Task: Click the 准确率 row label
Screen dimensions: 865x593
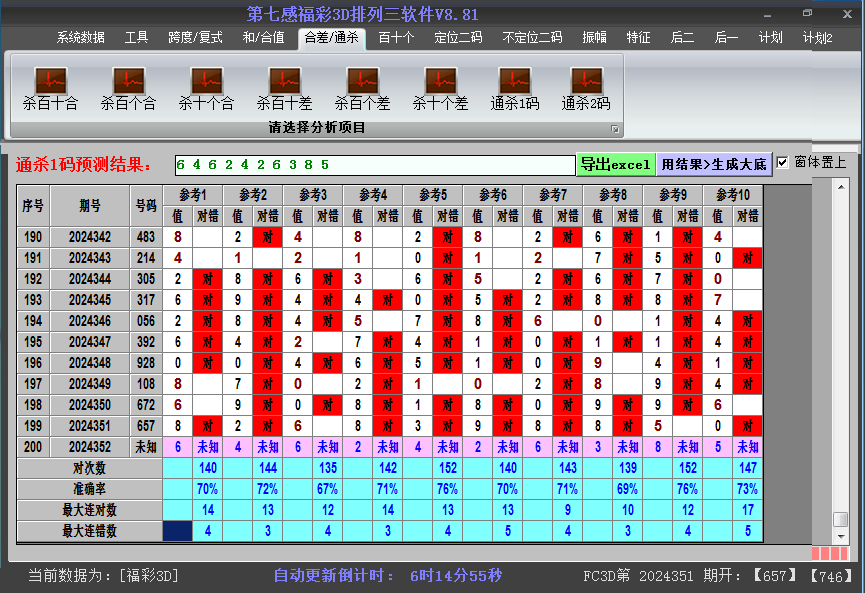Action: [89, 489]
